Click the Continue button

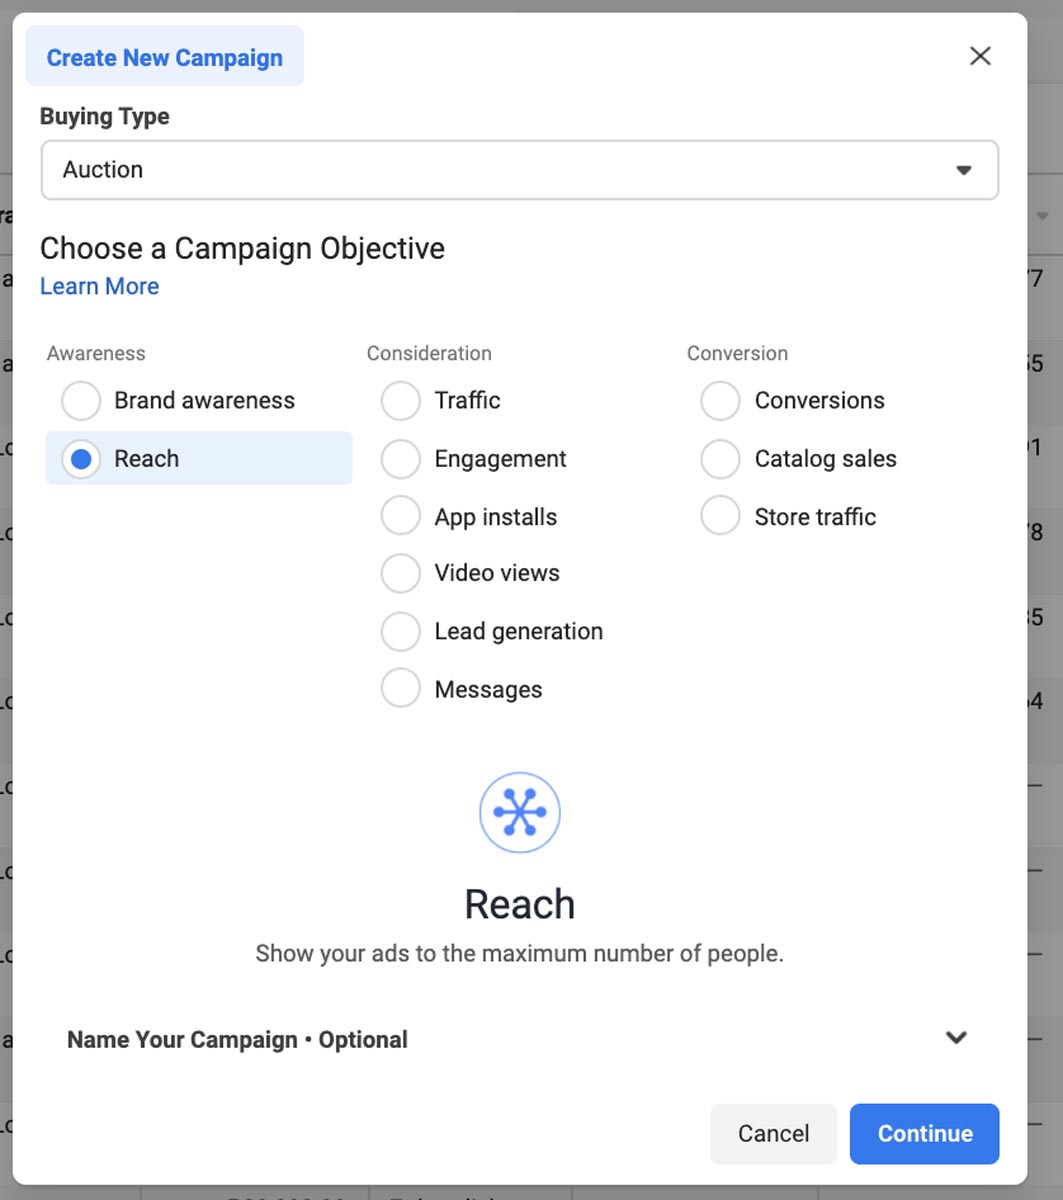pos(924,1133)
